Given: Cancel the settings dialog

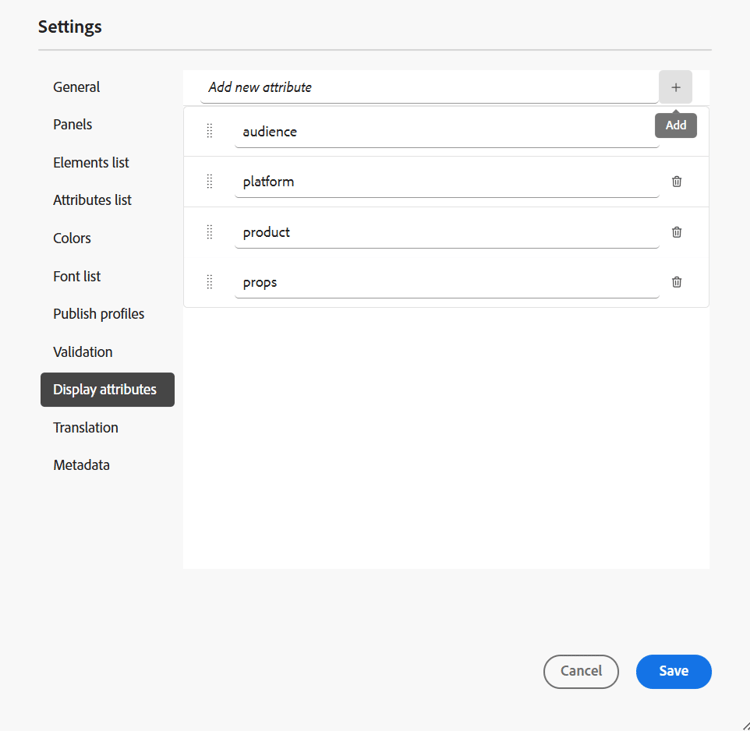Looking at the screenshot, I should (x=581, y=671).
